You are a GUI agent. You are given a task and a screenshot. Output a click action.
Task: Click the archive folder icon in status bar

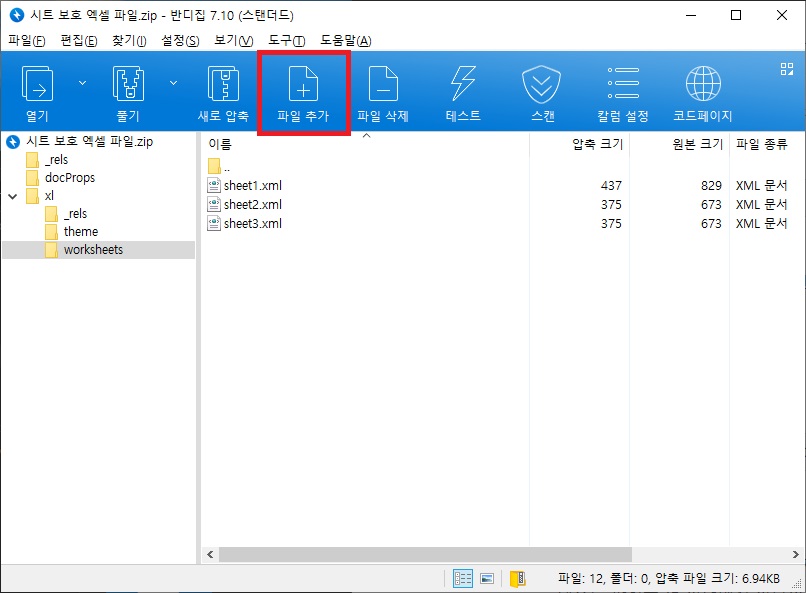pos(517,579)
